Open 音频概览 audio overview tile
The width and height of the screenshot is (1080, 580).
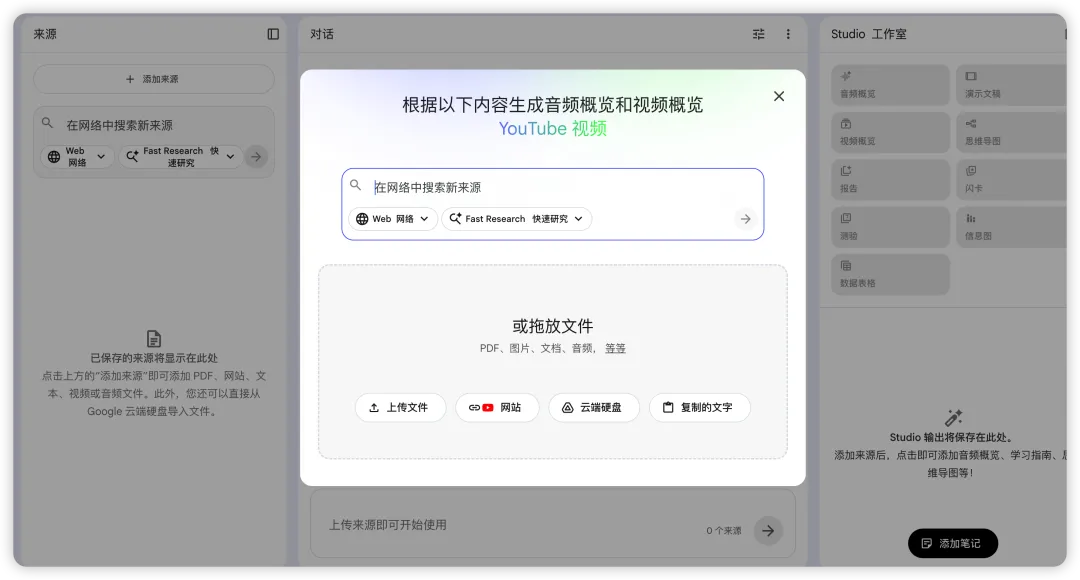click(x=890, y=85)
